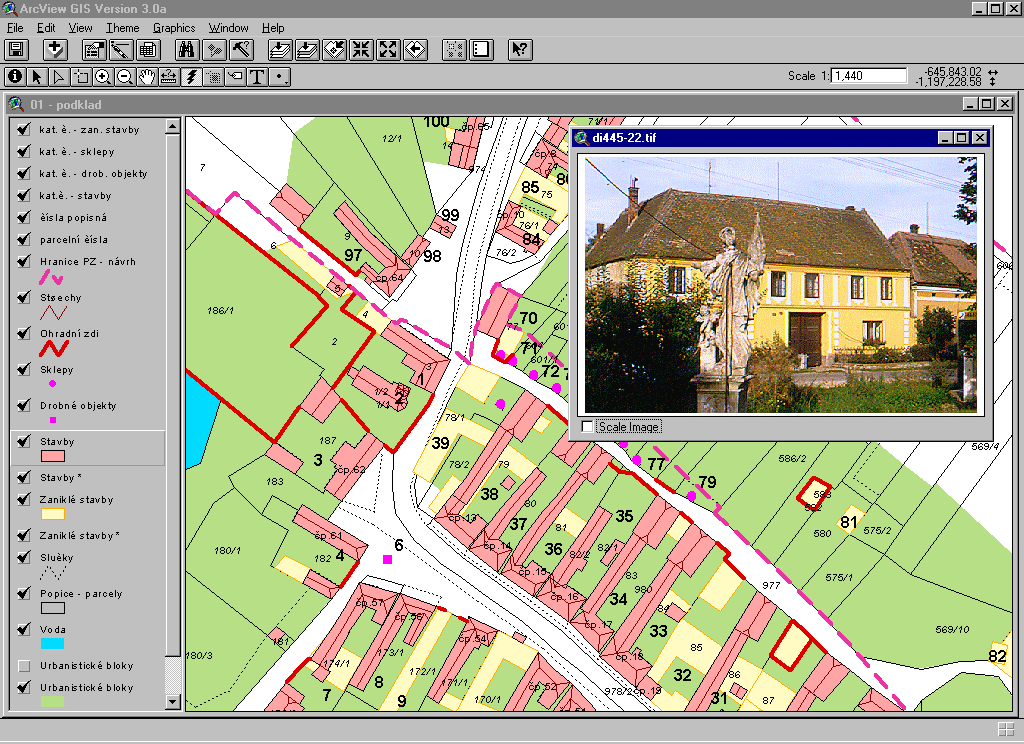
Task: Check the Scale Image box
Action: tap(587, 427)
